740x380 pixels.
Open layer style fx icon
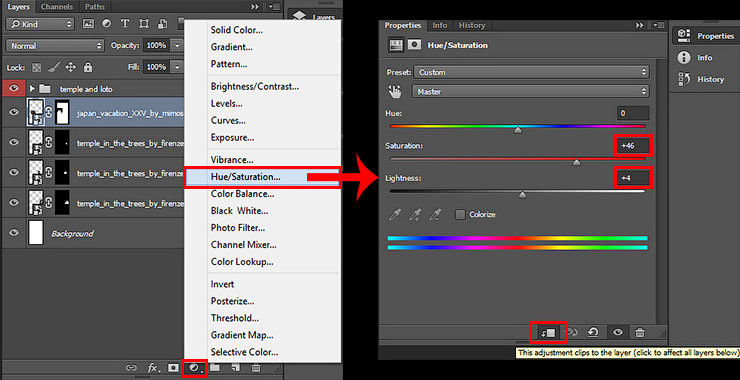pyautogui.click(x=153, y=367)
